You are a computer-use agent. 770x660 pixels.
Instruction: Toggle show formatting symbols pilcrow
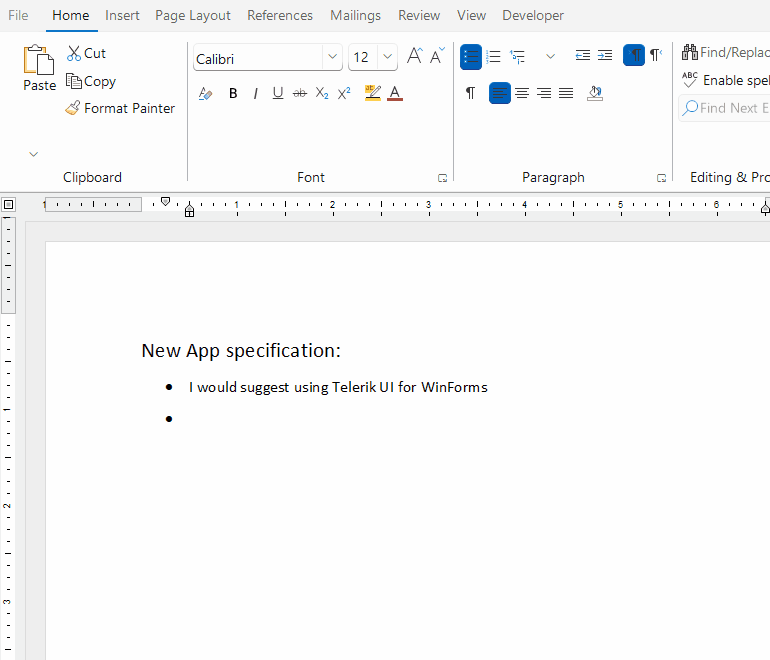(x=470, y=93)
